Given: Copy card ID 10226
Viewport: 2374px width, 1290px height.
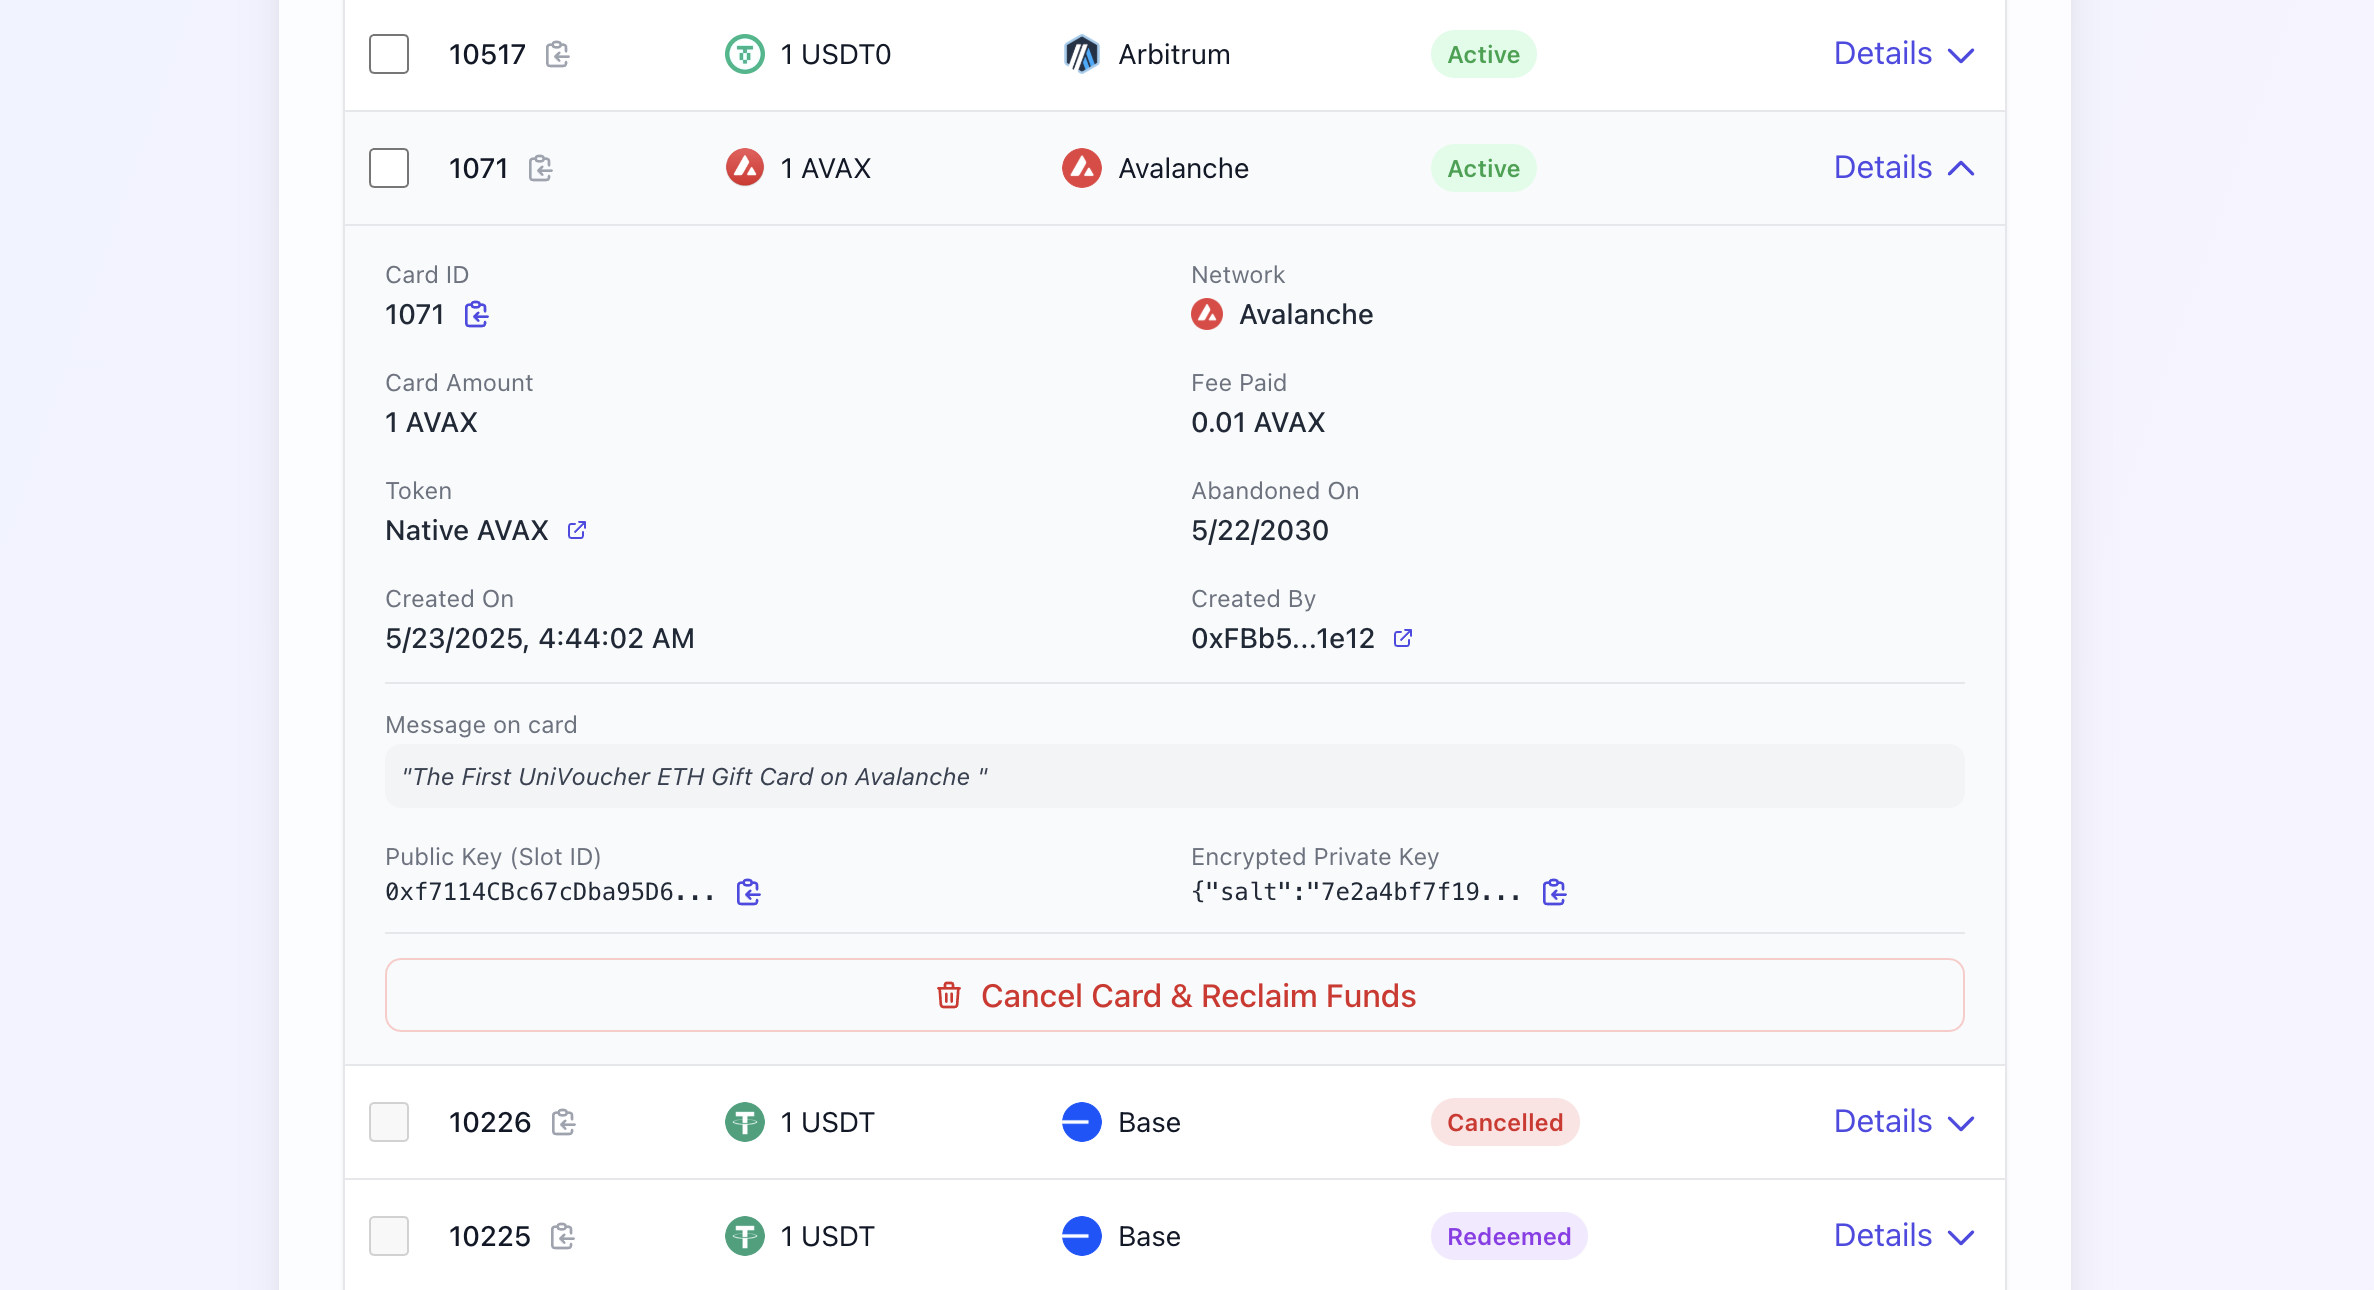Looking at the screenshot, I should click(564, 1122).
